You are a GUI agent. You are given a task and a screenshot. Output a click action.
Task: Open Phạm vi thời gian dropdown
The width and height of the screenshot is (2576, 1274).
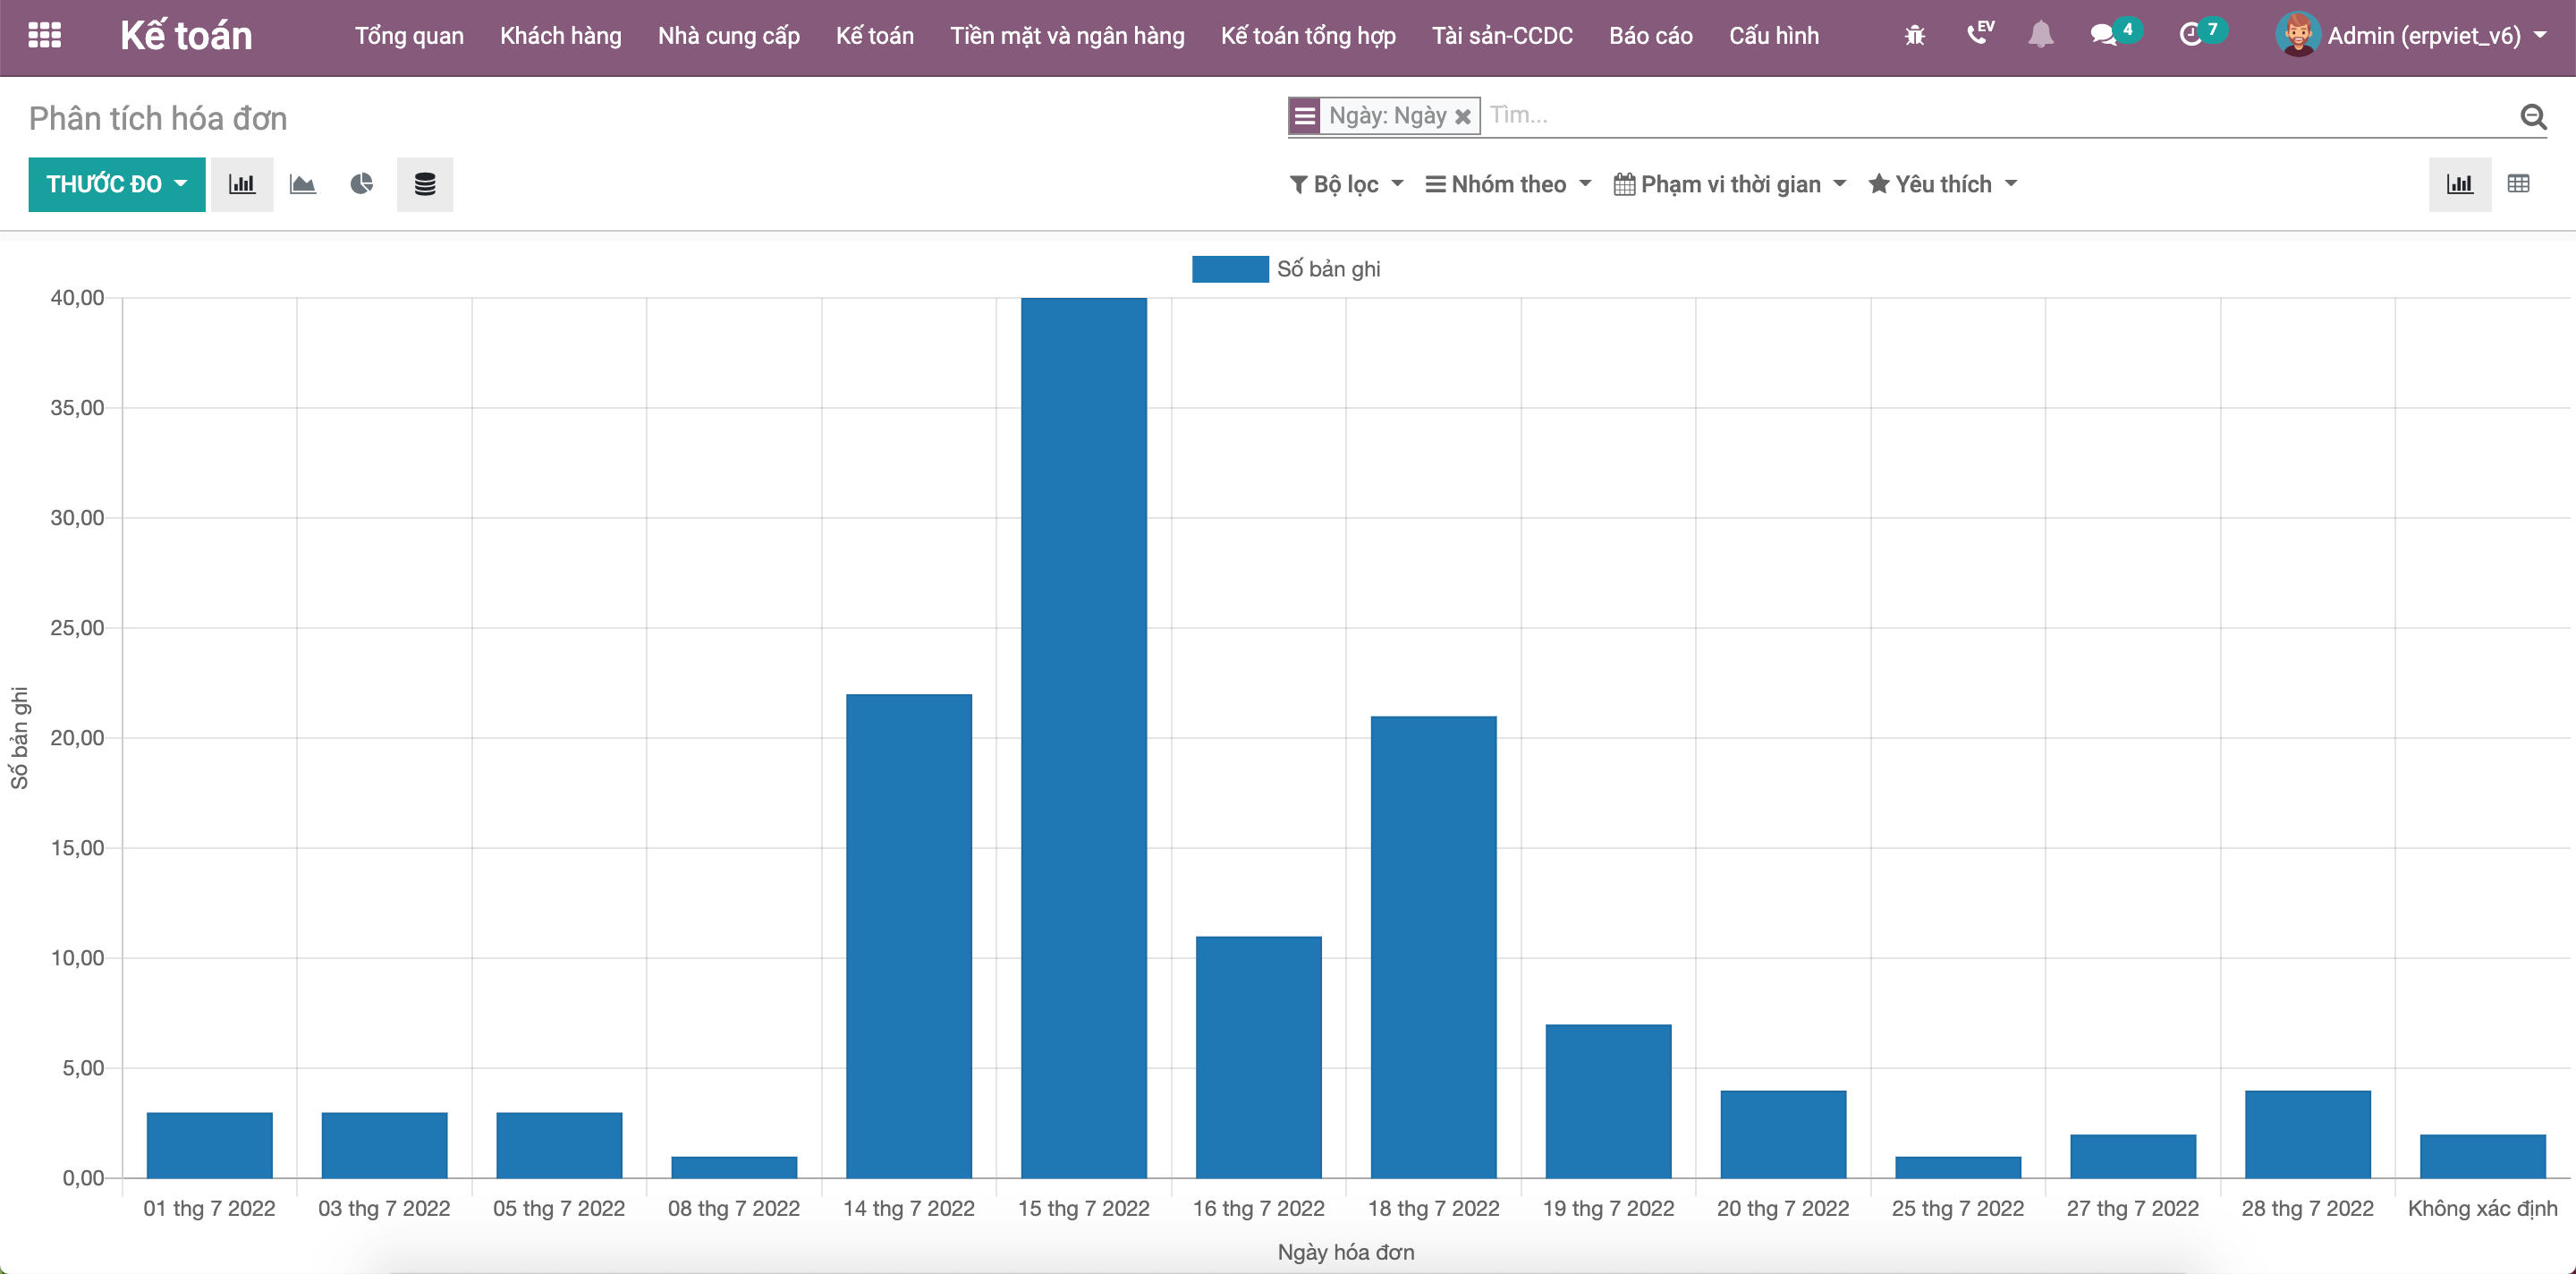pos(1729,184)
